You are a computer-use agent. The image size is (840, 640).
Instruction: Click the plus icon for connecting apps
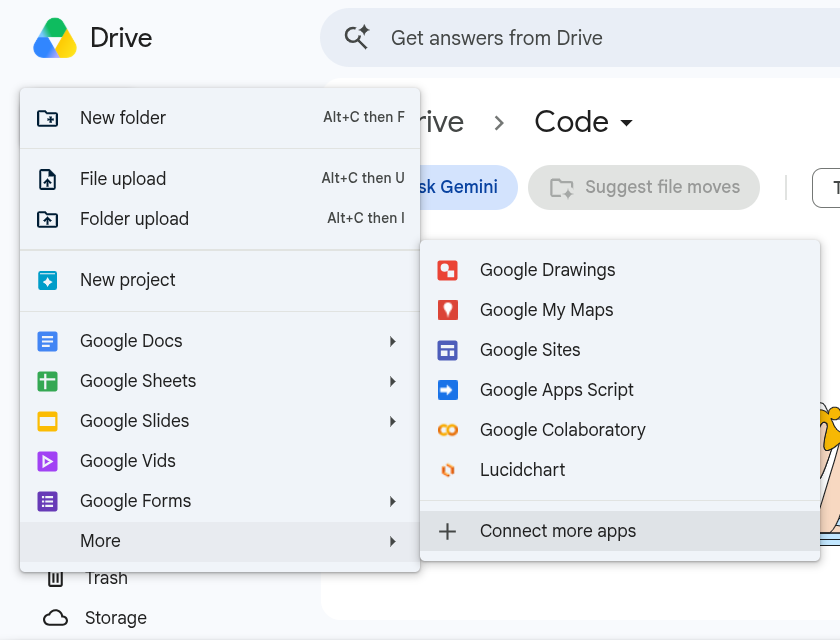click(447, 531)
